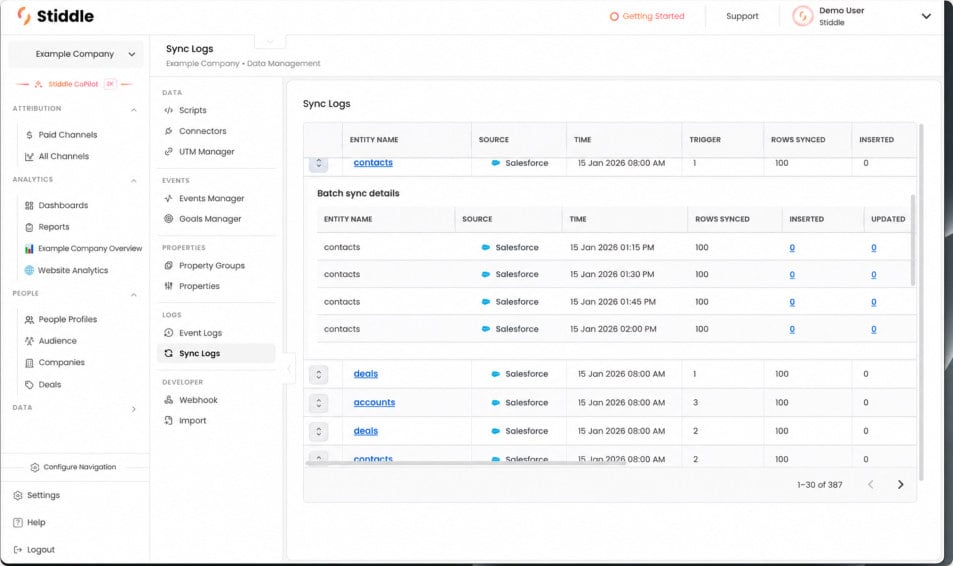Open Scripts code icon
Image resolution: width=953 pixels, height=566 pixels.
(169, 110)
